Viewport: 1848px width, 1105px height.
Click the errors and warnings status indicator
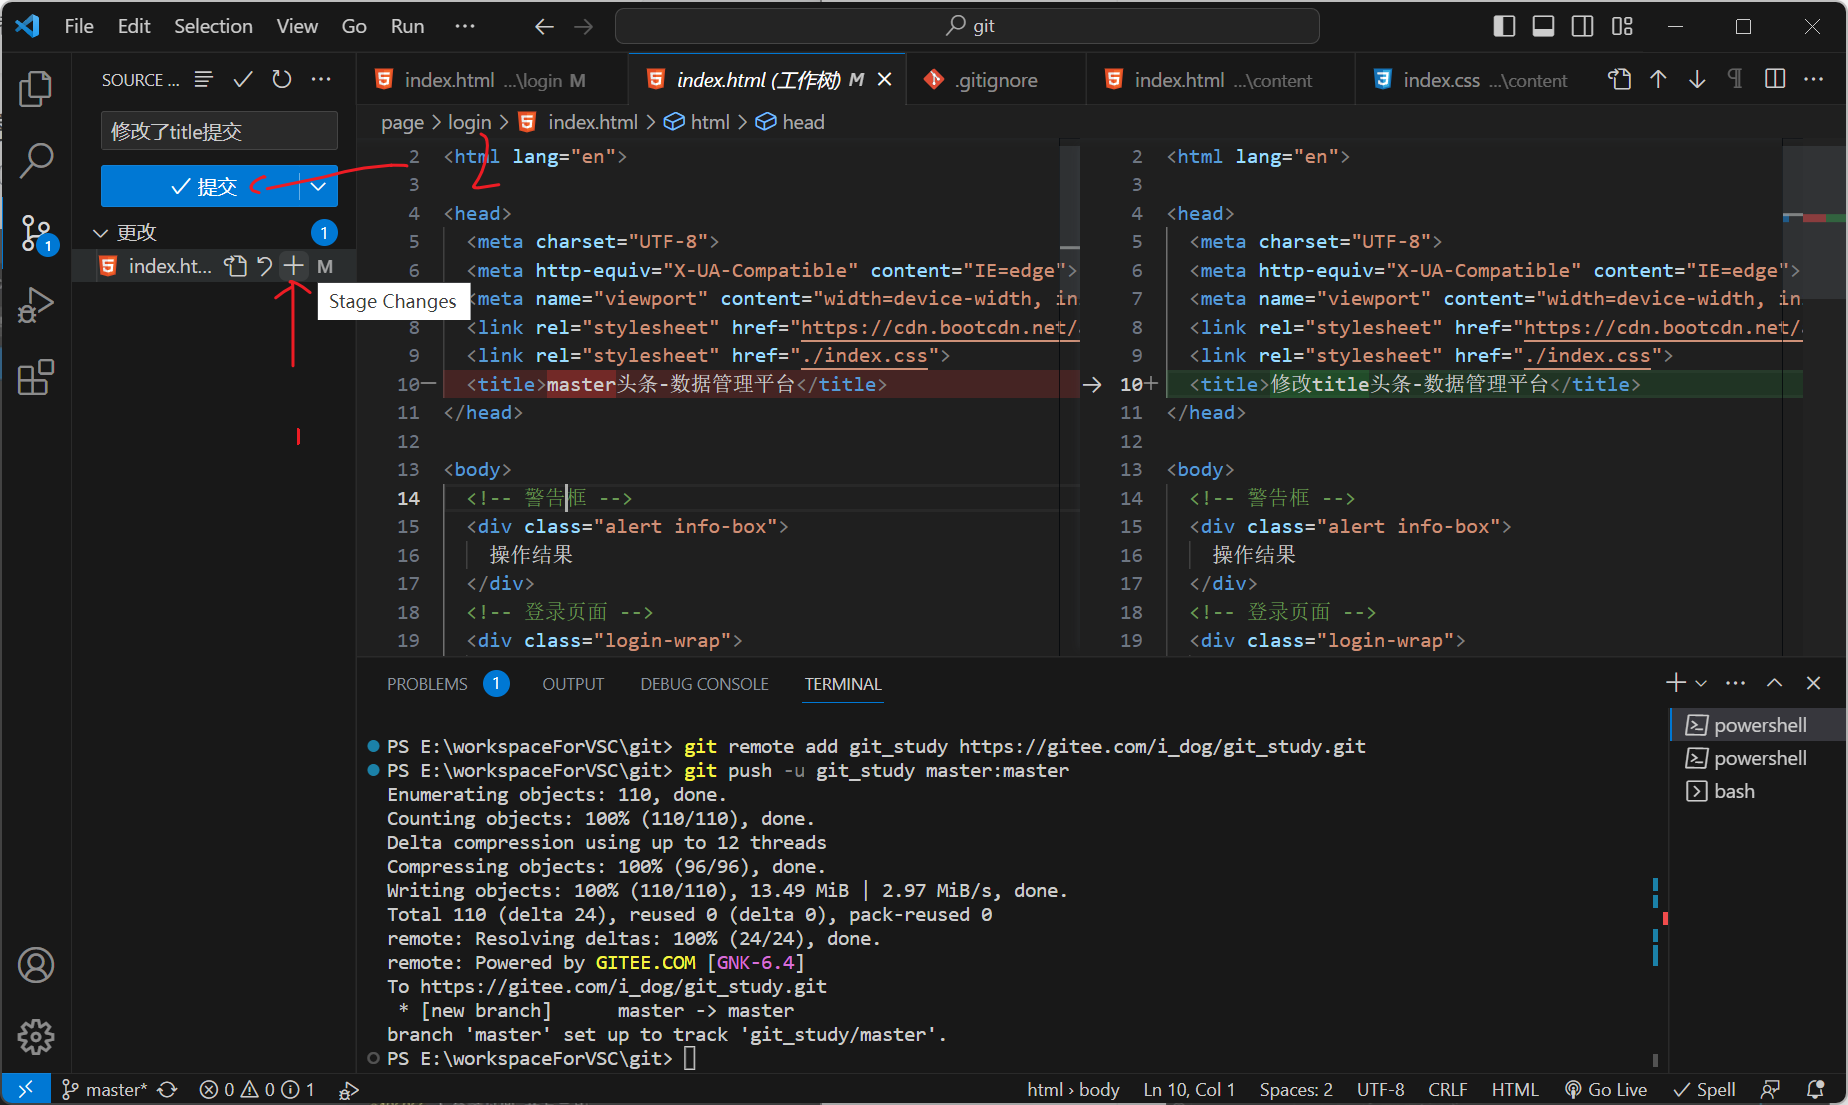tap(257, 1089)
